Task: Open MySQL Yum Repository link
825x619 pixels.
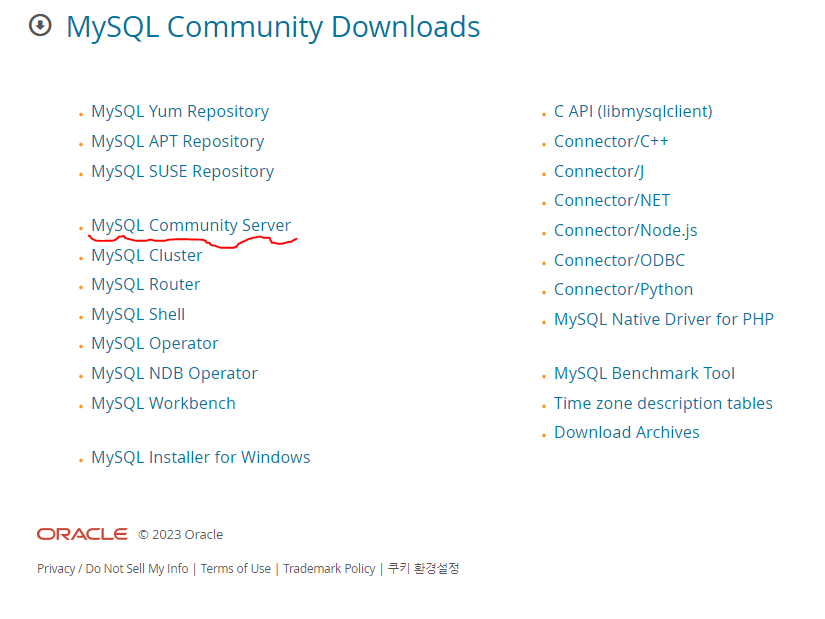Action: click(180, 112)
